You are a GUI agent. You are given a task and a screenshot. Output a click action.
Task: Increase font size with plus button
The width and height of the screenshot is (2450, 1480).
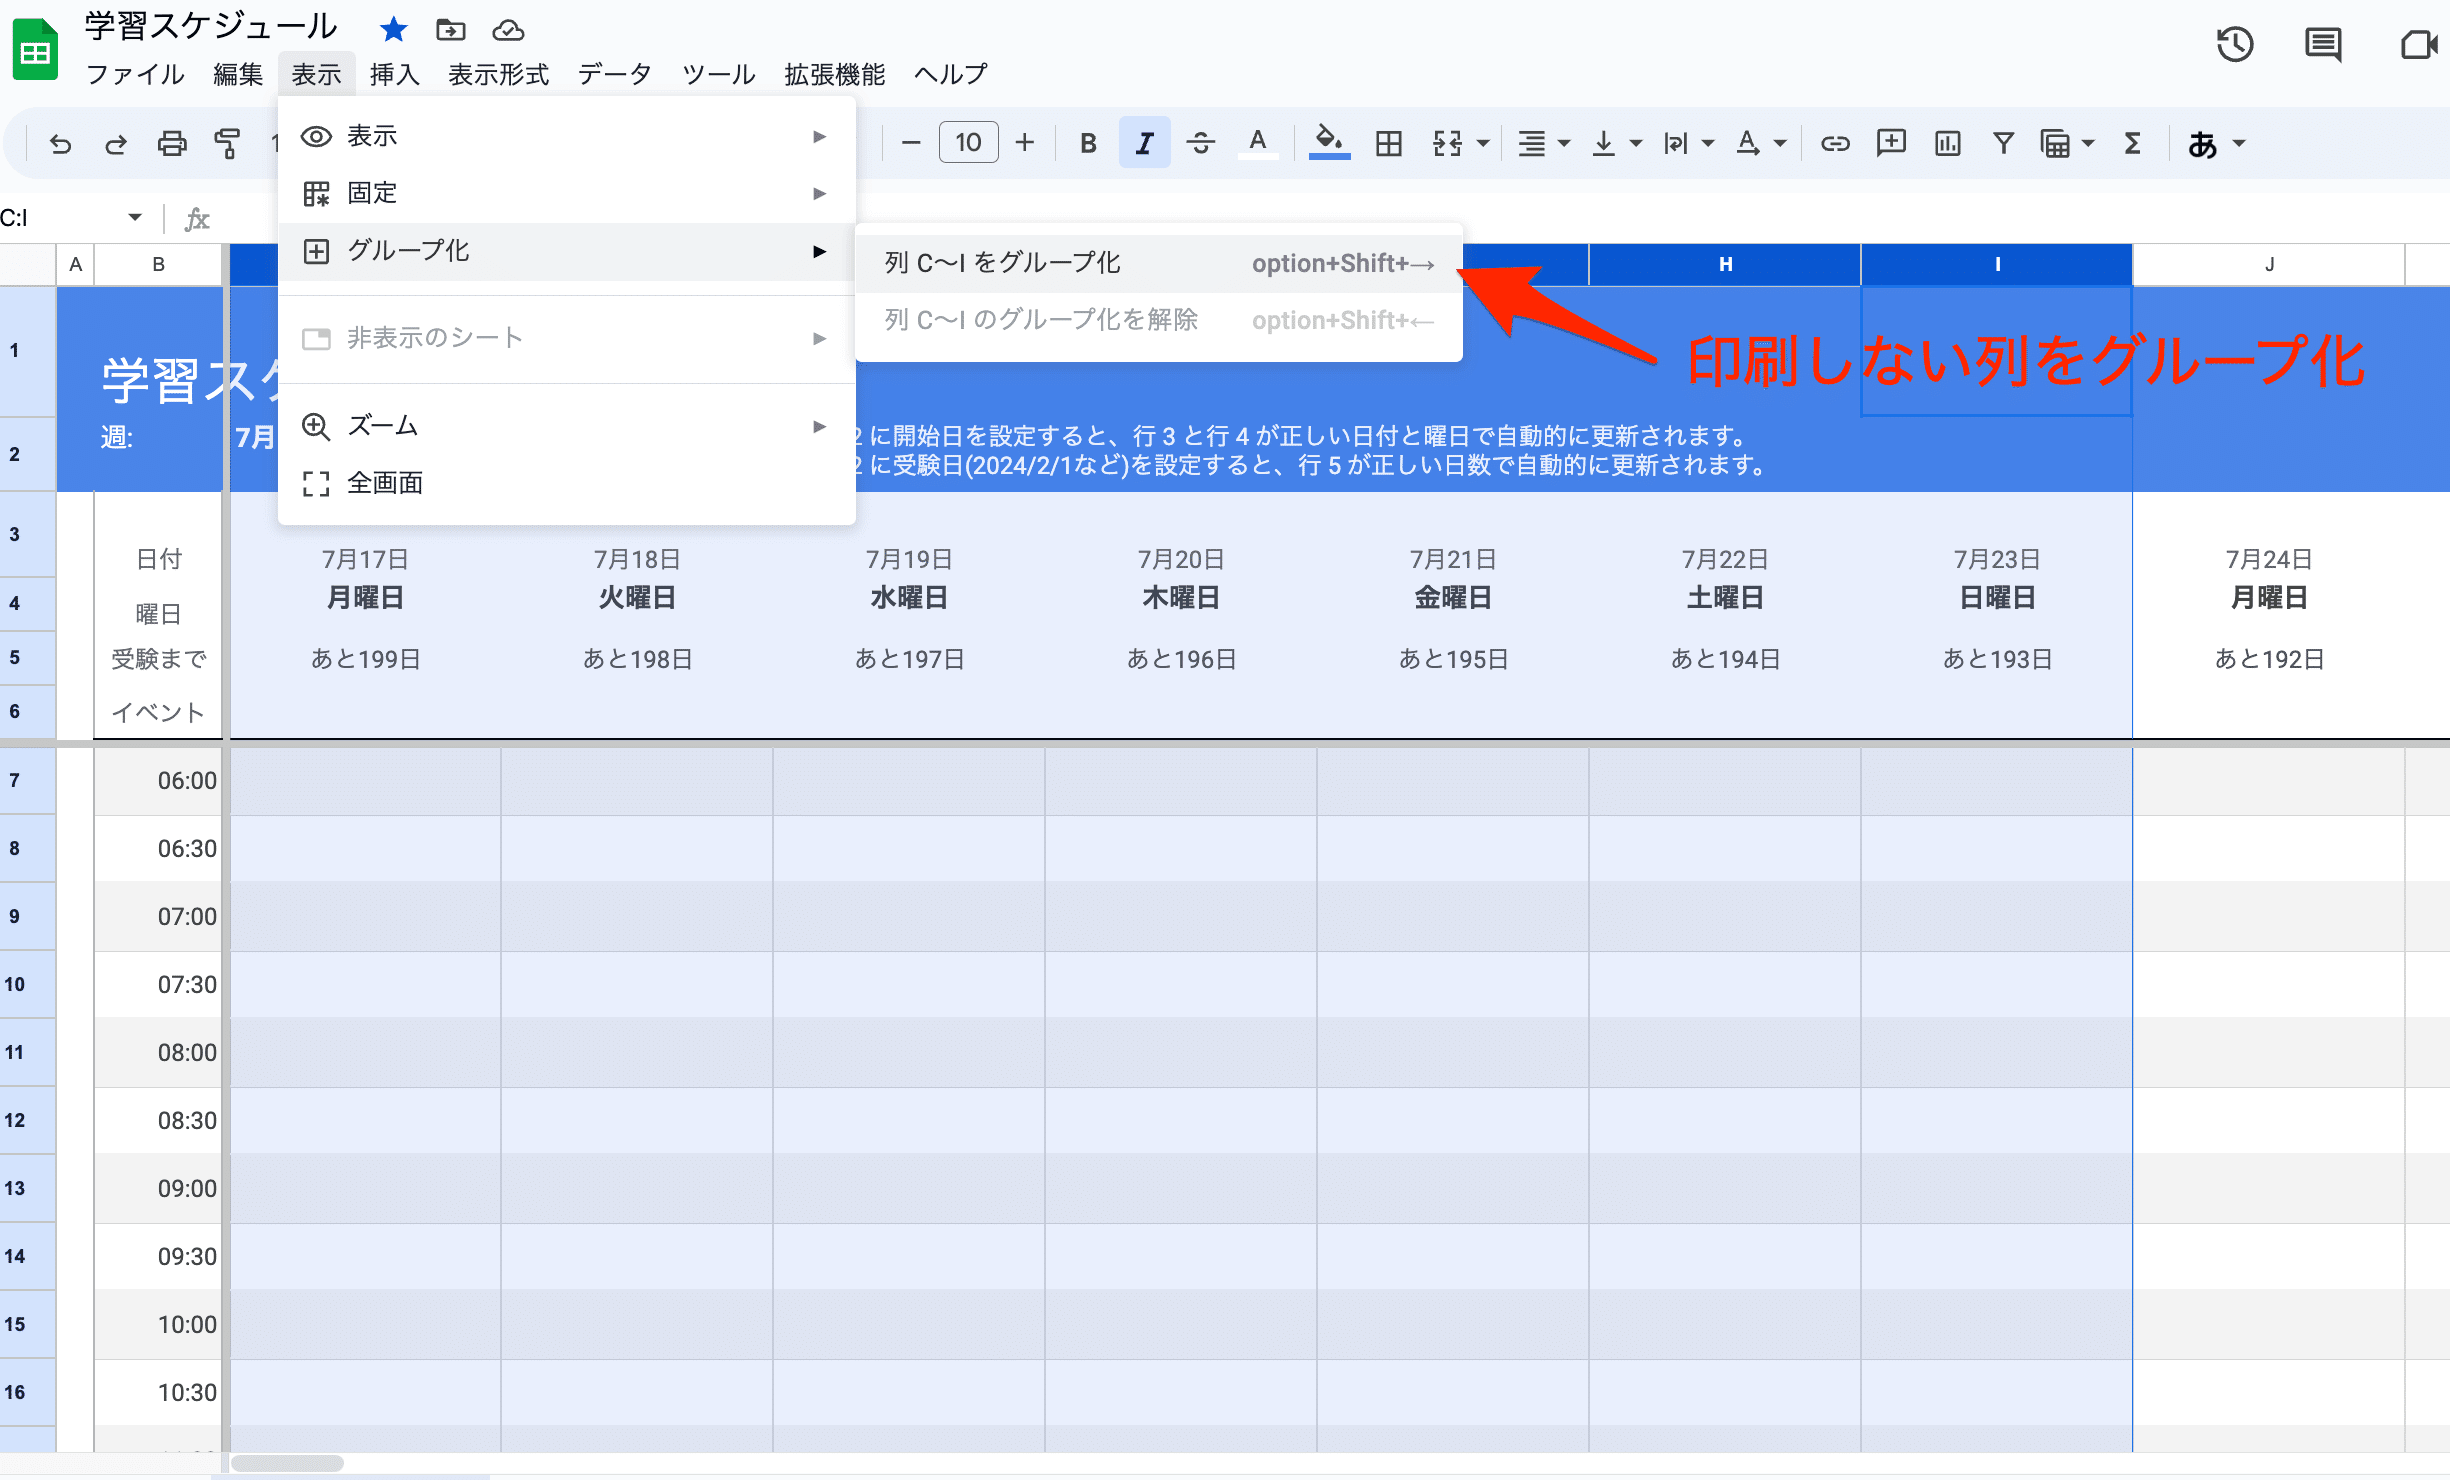[x=1024, y=143]
